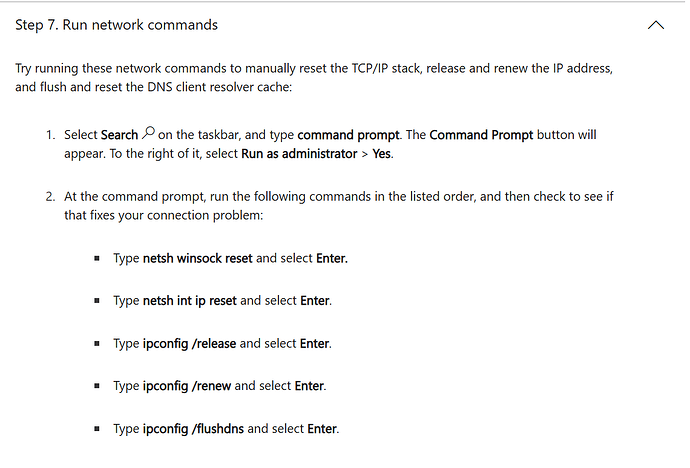Viewport: 690px width, 468px height.
Task: Click the magnifier Search icon in step one
Action: pos(148,133)
